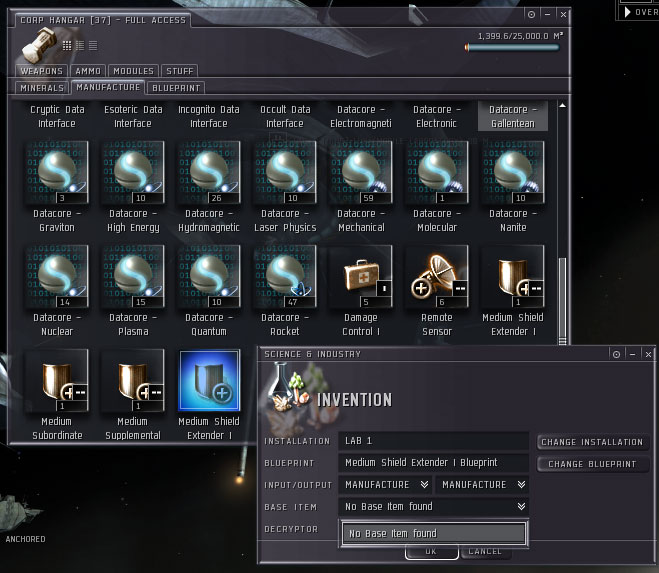Click the Blueprint field with Medium Shield Extender
The height and width of the screenshot is (573, 659).
pyautogui.click(x=434, y=462)
